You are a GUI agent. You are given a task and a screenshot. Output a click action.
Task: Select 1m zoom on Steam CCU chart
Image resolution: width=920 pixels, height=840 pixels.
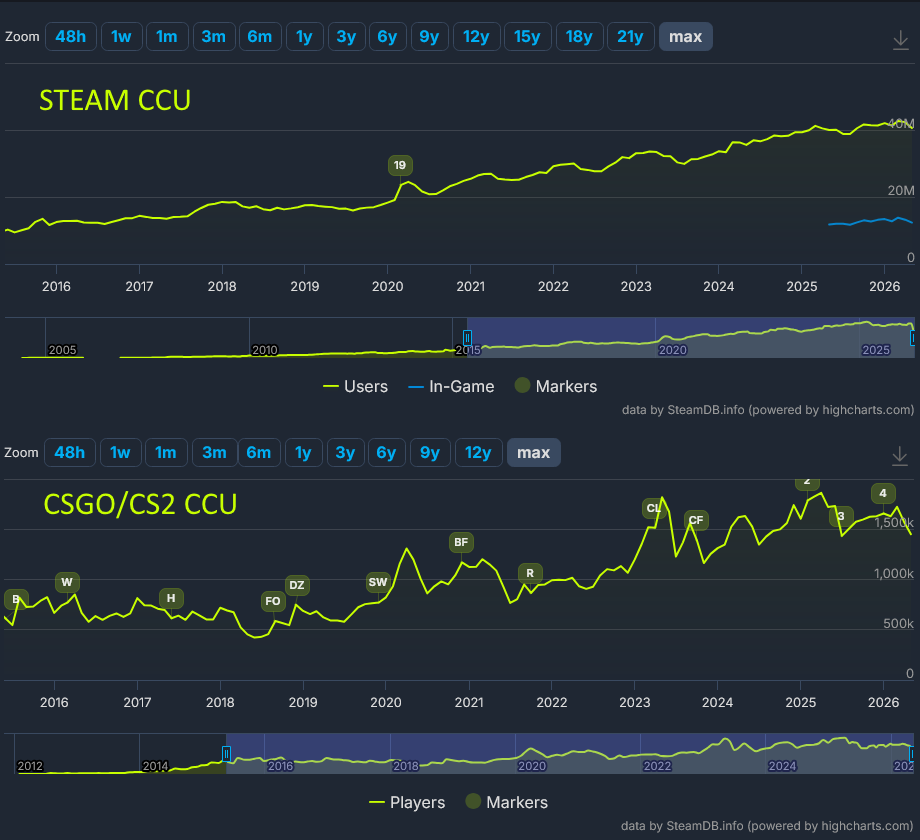pos(167,37)
